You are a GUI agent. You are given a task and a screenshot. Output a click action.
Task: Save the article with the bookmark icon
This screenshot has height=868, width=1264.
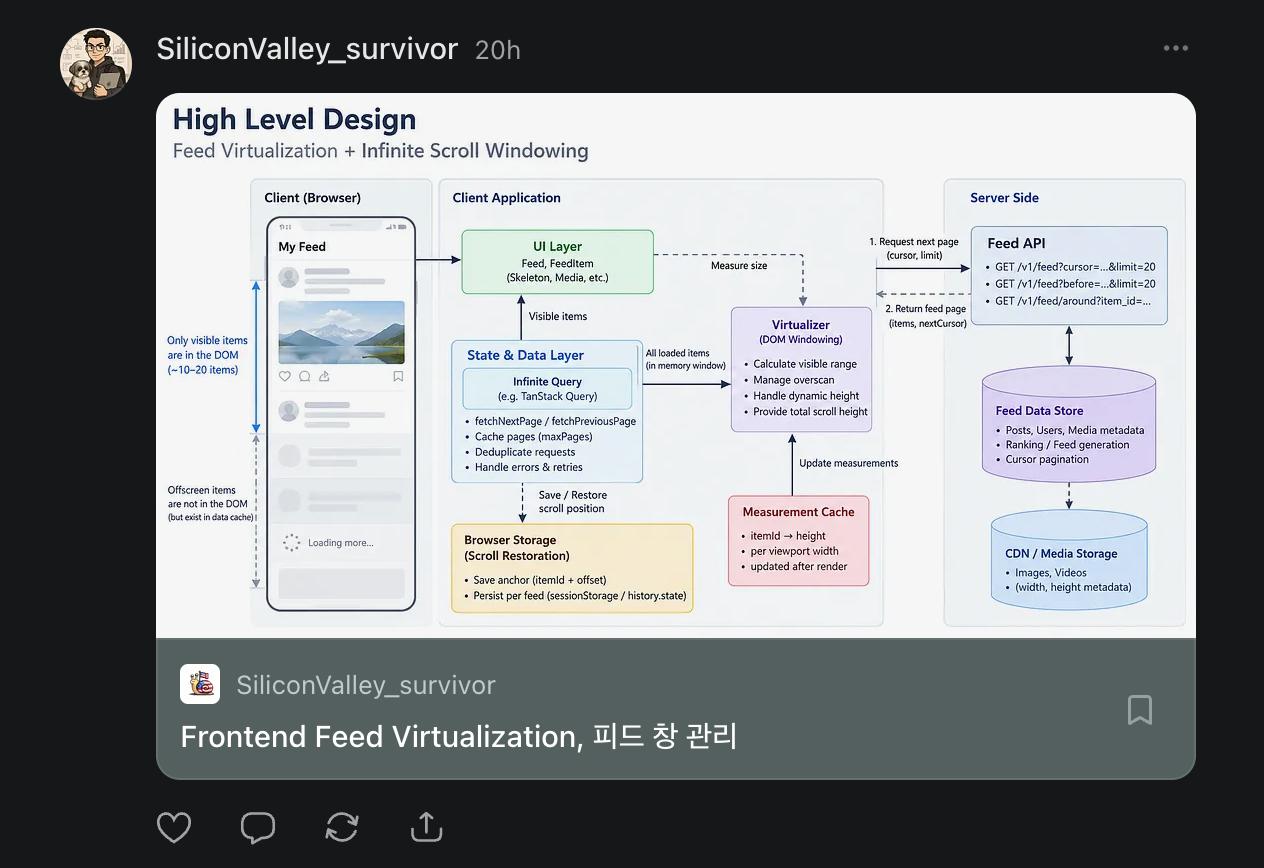(1140, 710)
